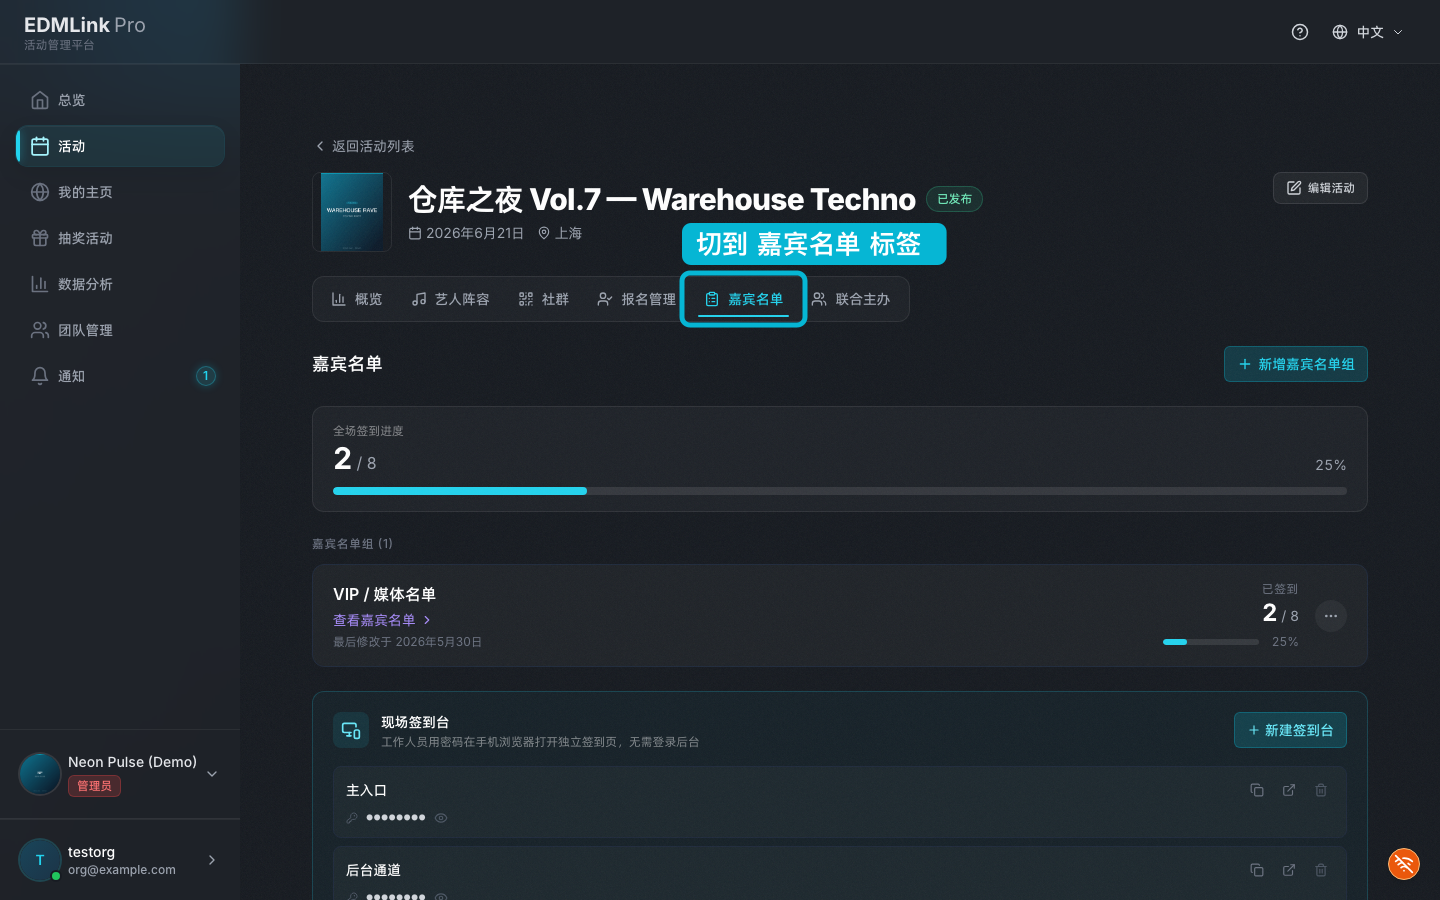Switch to the 报名管理 tab
The height and width of the screenshot is (900, 1440).
[636, 299]
